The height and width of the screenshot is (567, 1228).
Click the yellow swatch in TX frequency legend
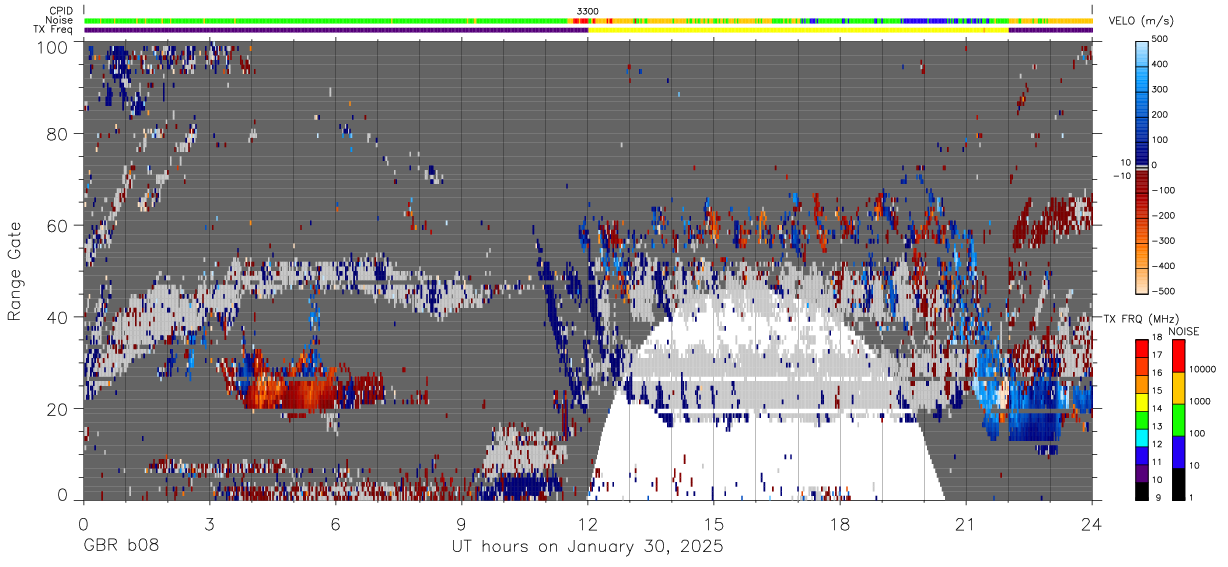[x=1142, y=400]
